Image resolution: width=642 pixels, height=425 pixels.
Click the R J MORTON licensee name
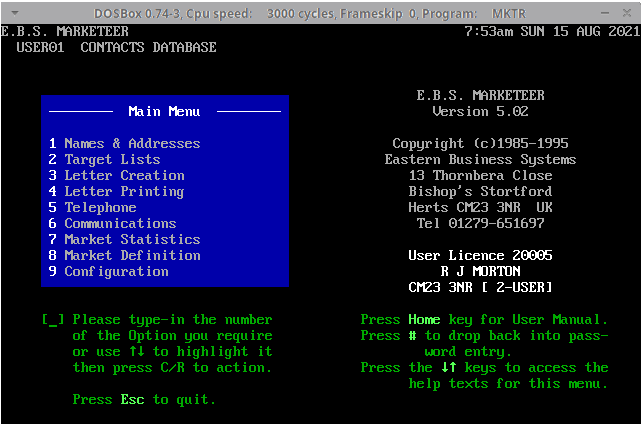pyautogui.click(x=480, y=271)
